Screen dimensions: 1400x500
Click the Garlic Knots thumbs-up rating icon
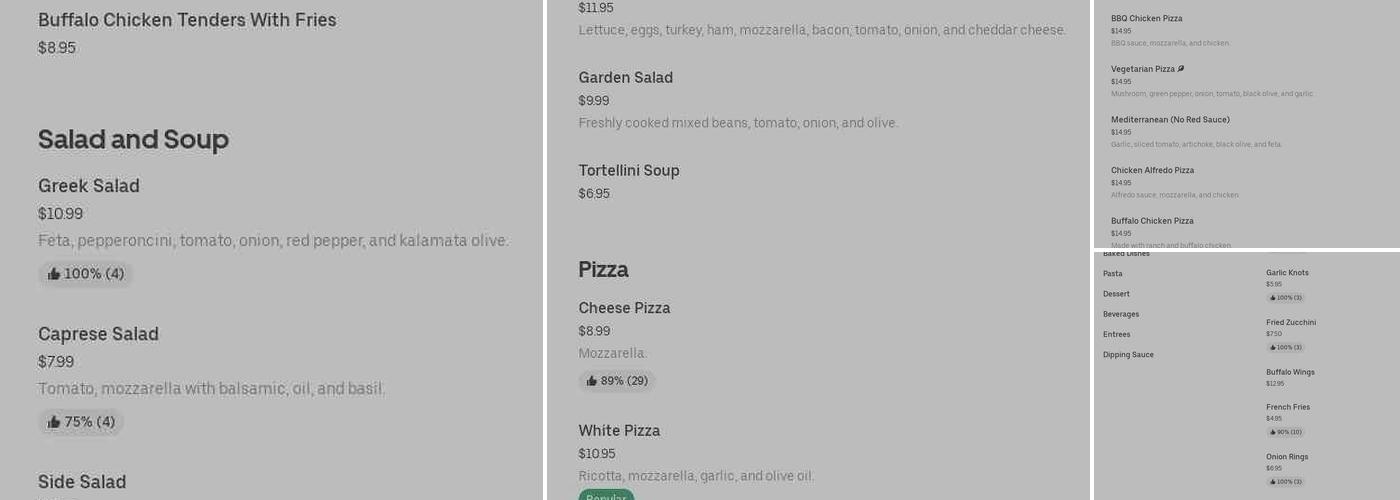click(x=1273, y=298)
